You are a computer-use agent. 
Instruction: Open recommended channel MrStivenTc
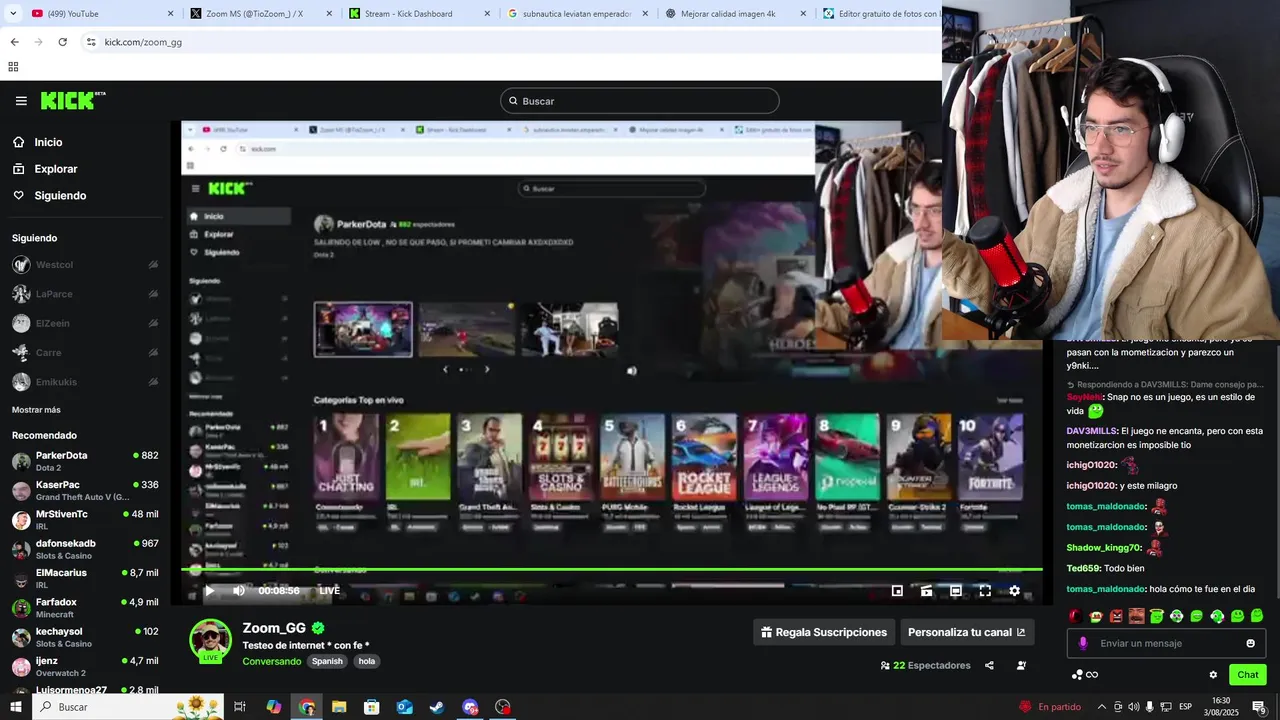[x=85, y=520]
